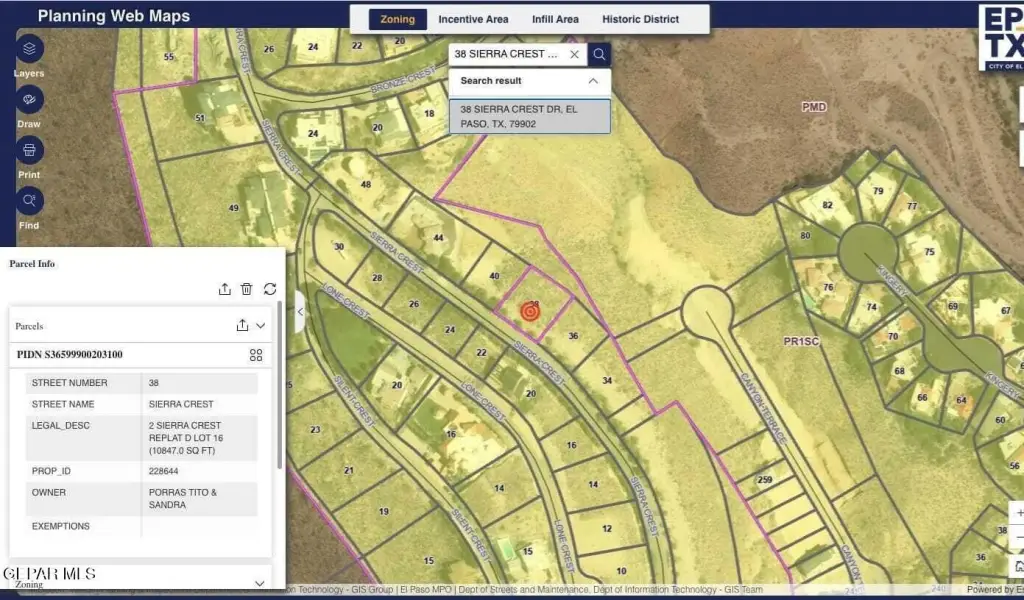Collapse the Parcels section
The image size is (1024, 600).
[261, 325]
